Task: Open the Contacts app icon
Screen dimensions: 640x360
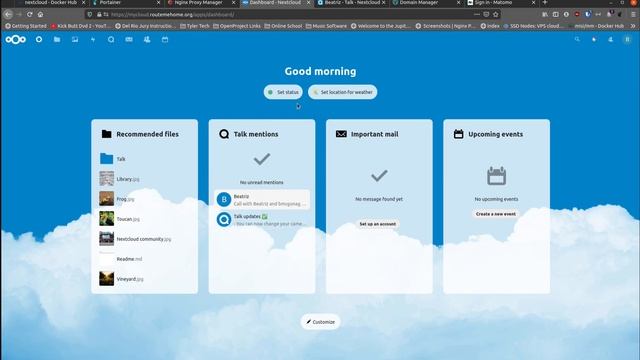Action: tap(147, 40)
